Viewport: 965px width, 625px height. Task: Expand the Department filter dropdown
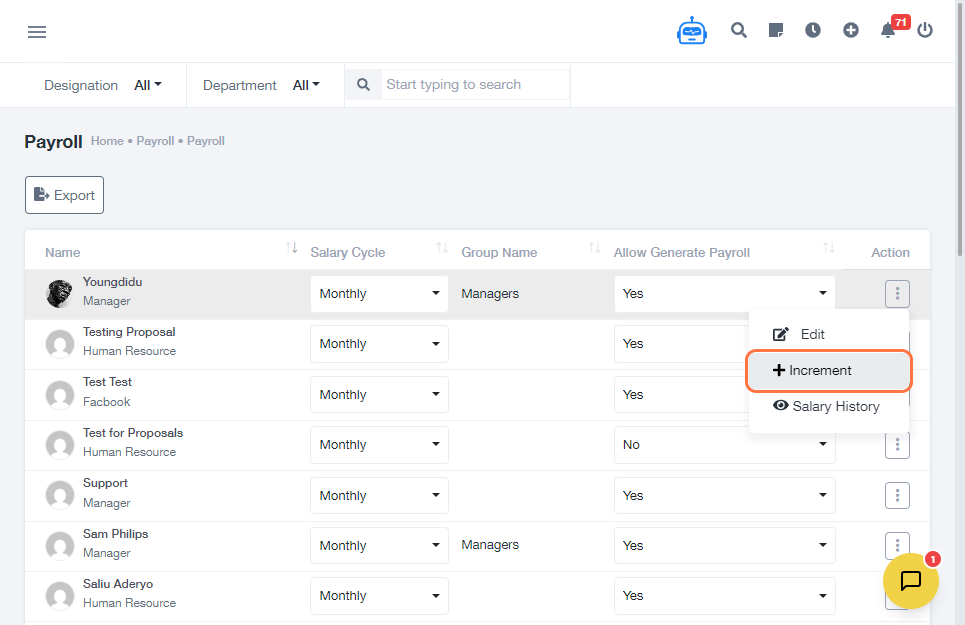(x=306, y=85)
